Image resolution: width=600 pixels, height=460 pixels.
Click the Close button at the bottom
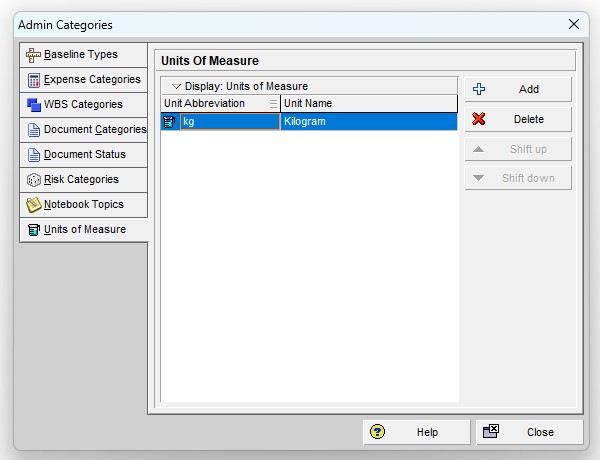pos(530,432)
